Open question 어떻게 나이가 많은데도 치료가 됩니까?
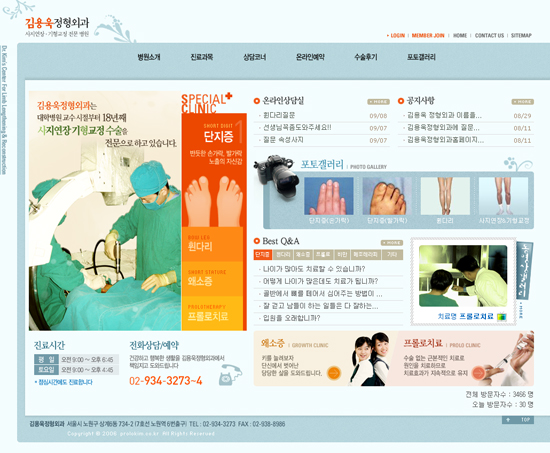The height and width of the screenshot is (453, 550). (x=321, y=281)
